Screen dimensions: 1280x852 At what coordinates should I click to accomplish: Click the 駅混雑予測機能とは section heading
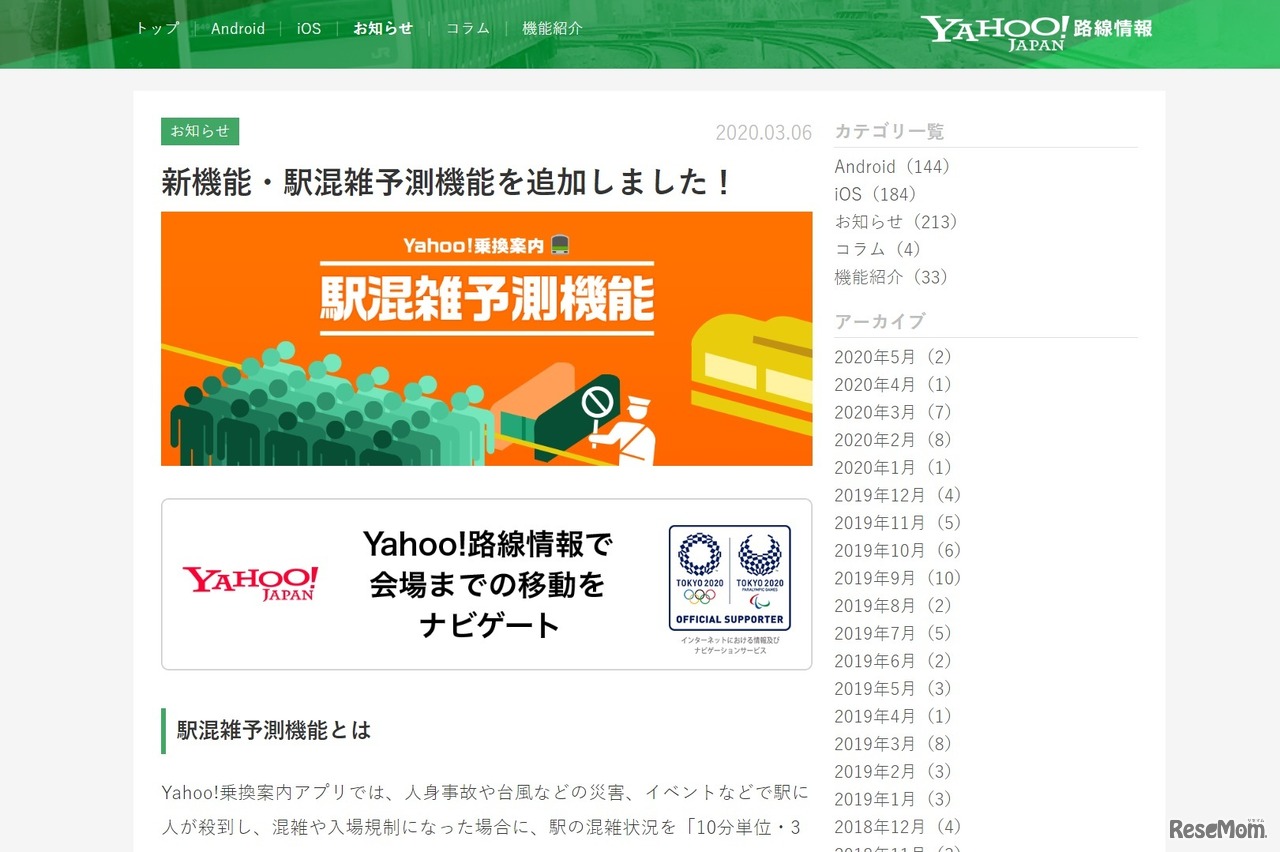click(274, 731)
